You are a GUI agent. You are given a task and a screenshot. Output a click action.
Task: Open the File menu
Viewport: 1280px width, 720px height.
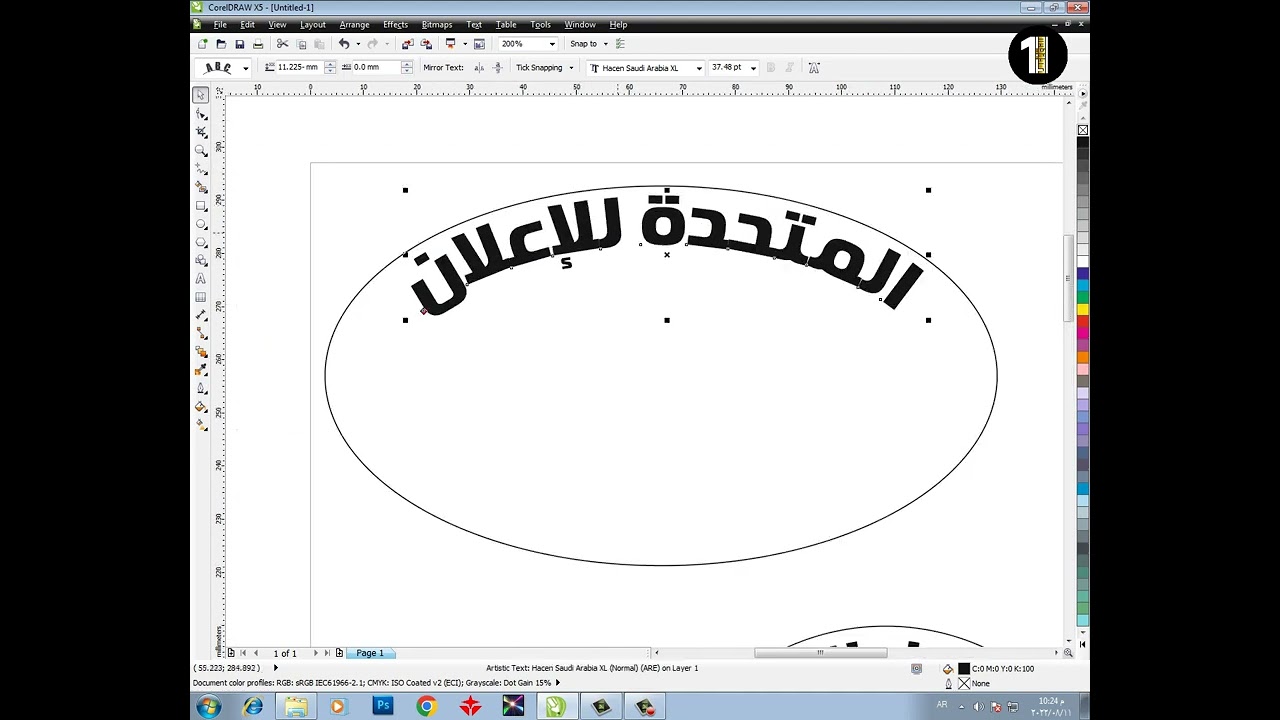pos(219,24)
